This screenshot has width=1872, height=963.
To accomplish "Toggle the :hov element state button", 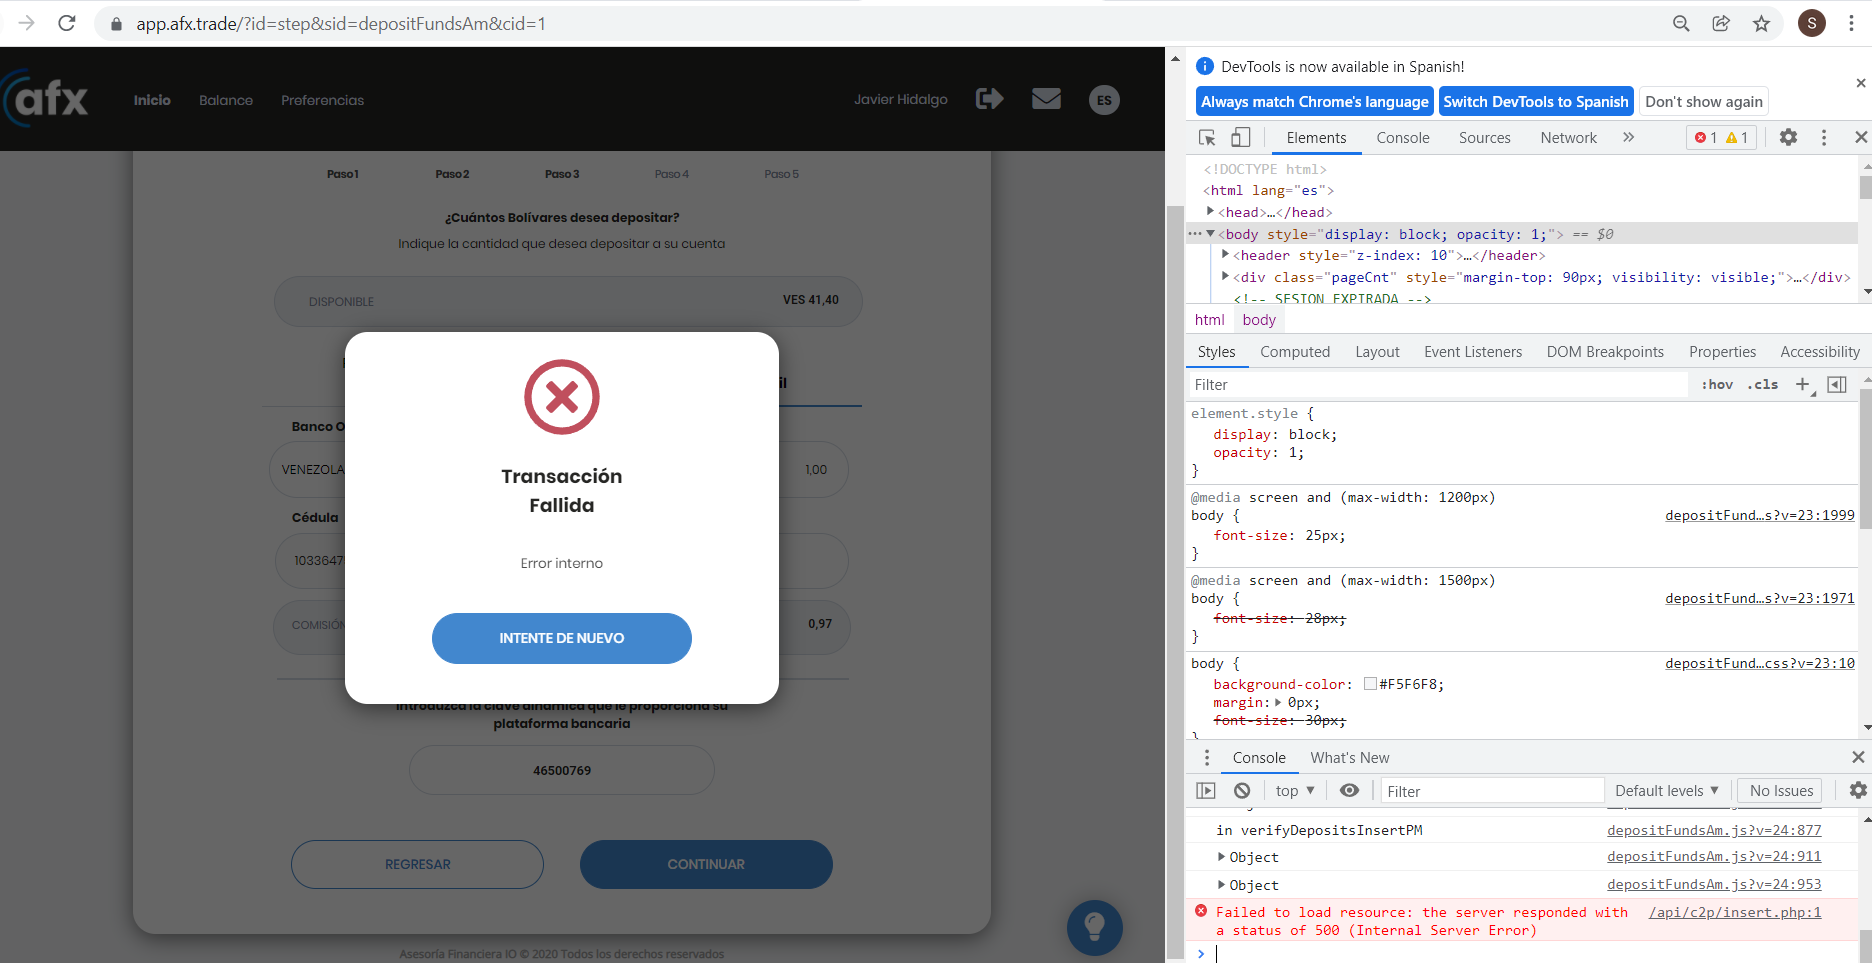I will click(1717, 385).
